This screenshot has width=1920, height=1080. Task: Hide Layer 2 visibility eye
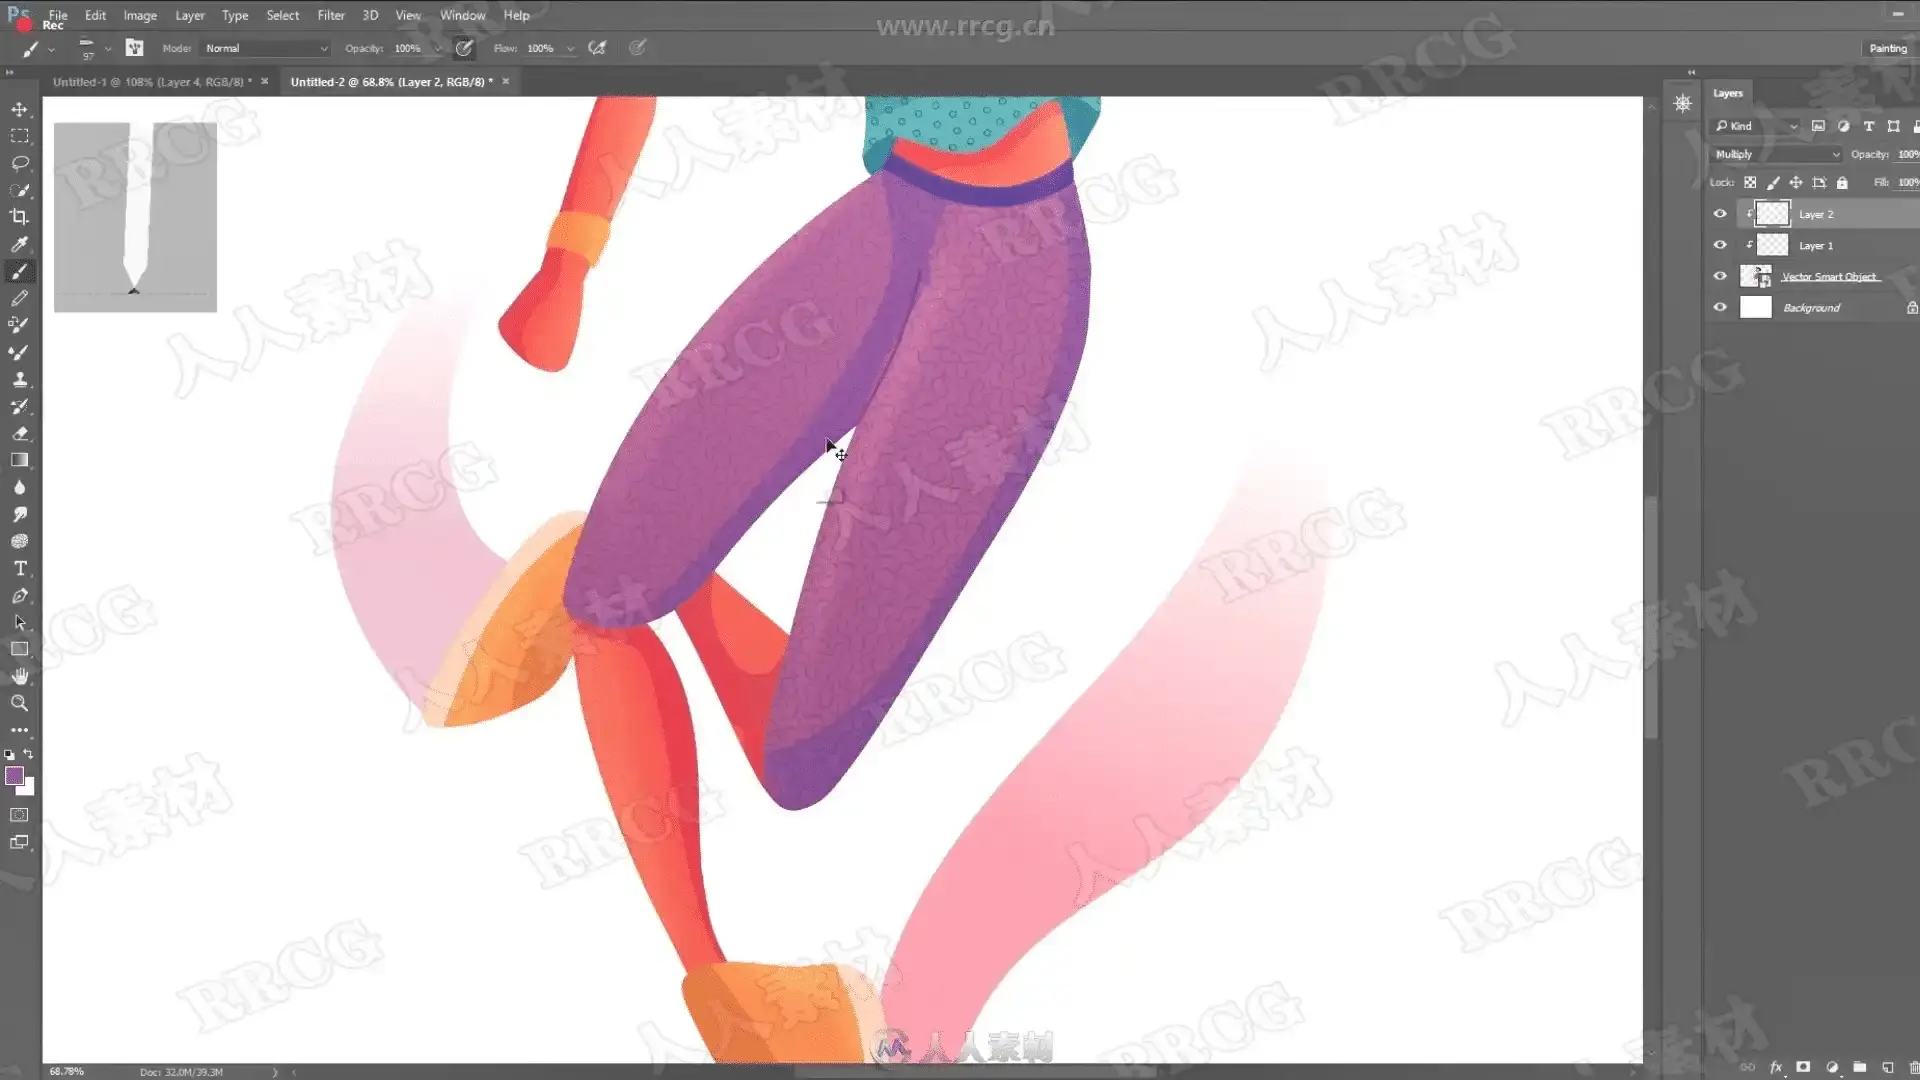point(1720,214)
